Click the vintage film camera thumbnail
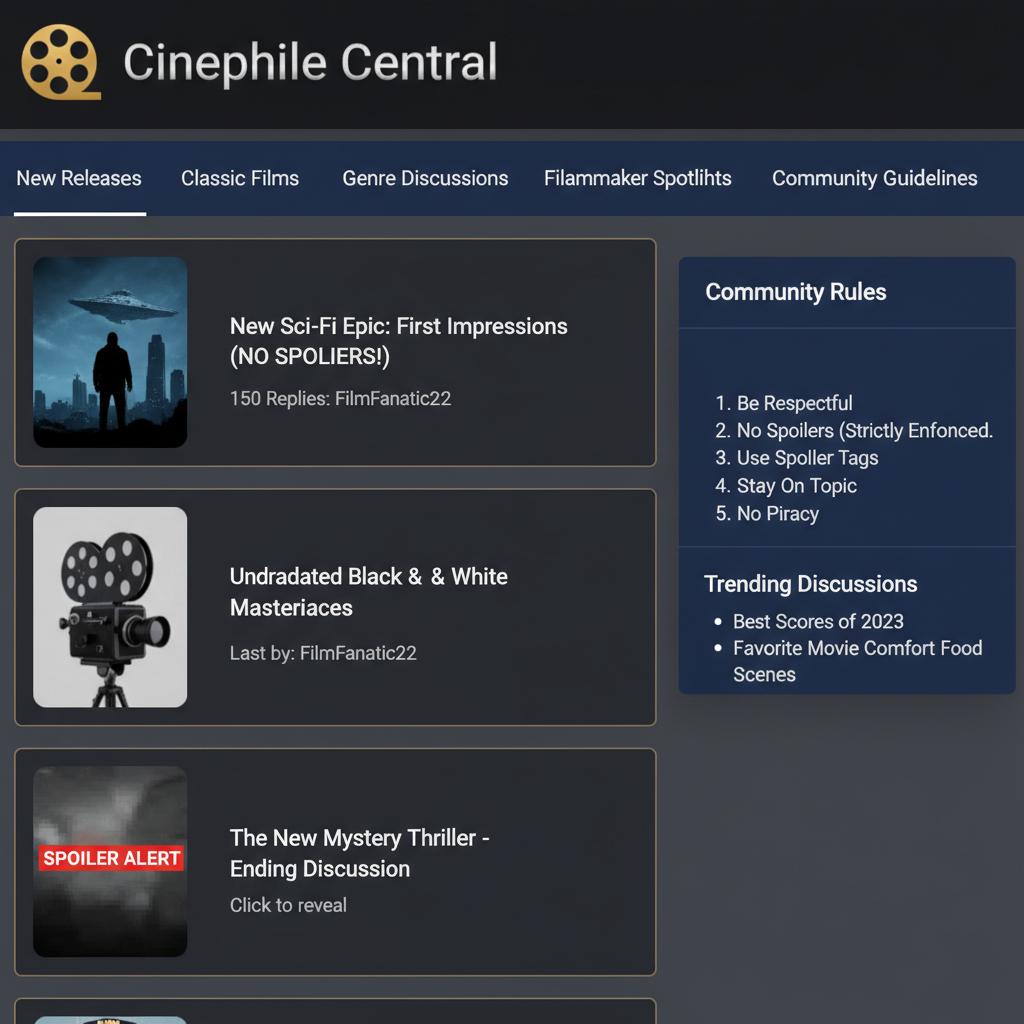Screen dimensions: 1024x1024 (110, 607)
